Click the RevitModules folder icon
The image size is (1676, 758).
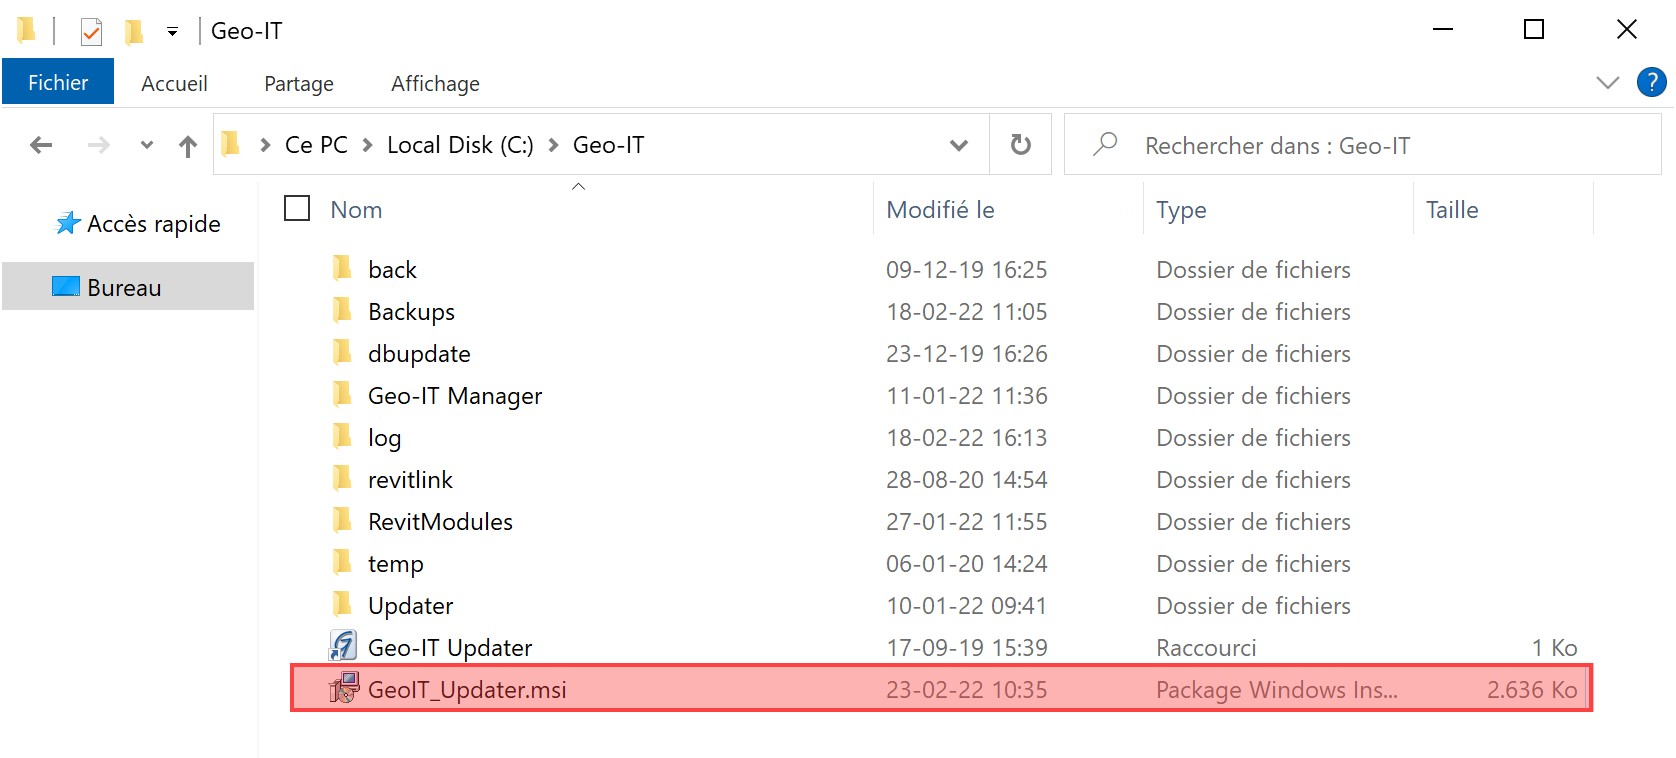(342, 519)
